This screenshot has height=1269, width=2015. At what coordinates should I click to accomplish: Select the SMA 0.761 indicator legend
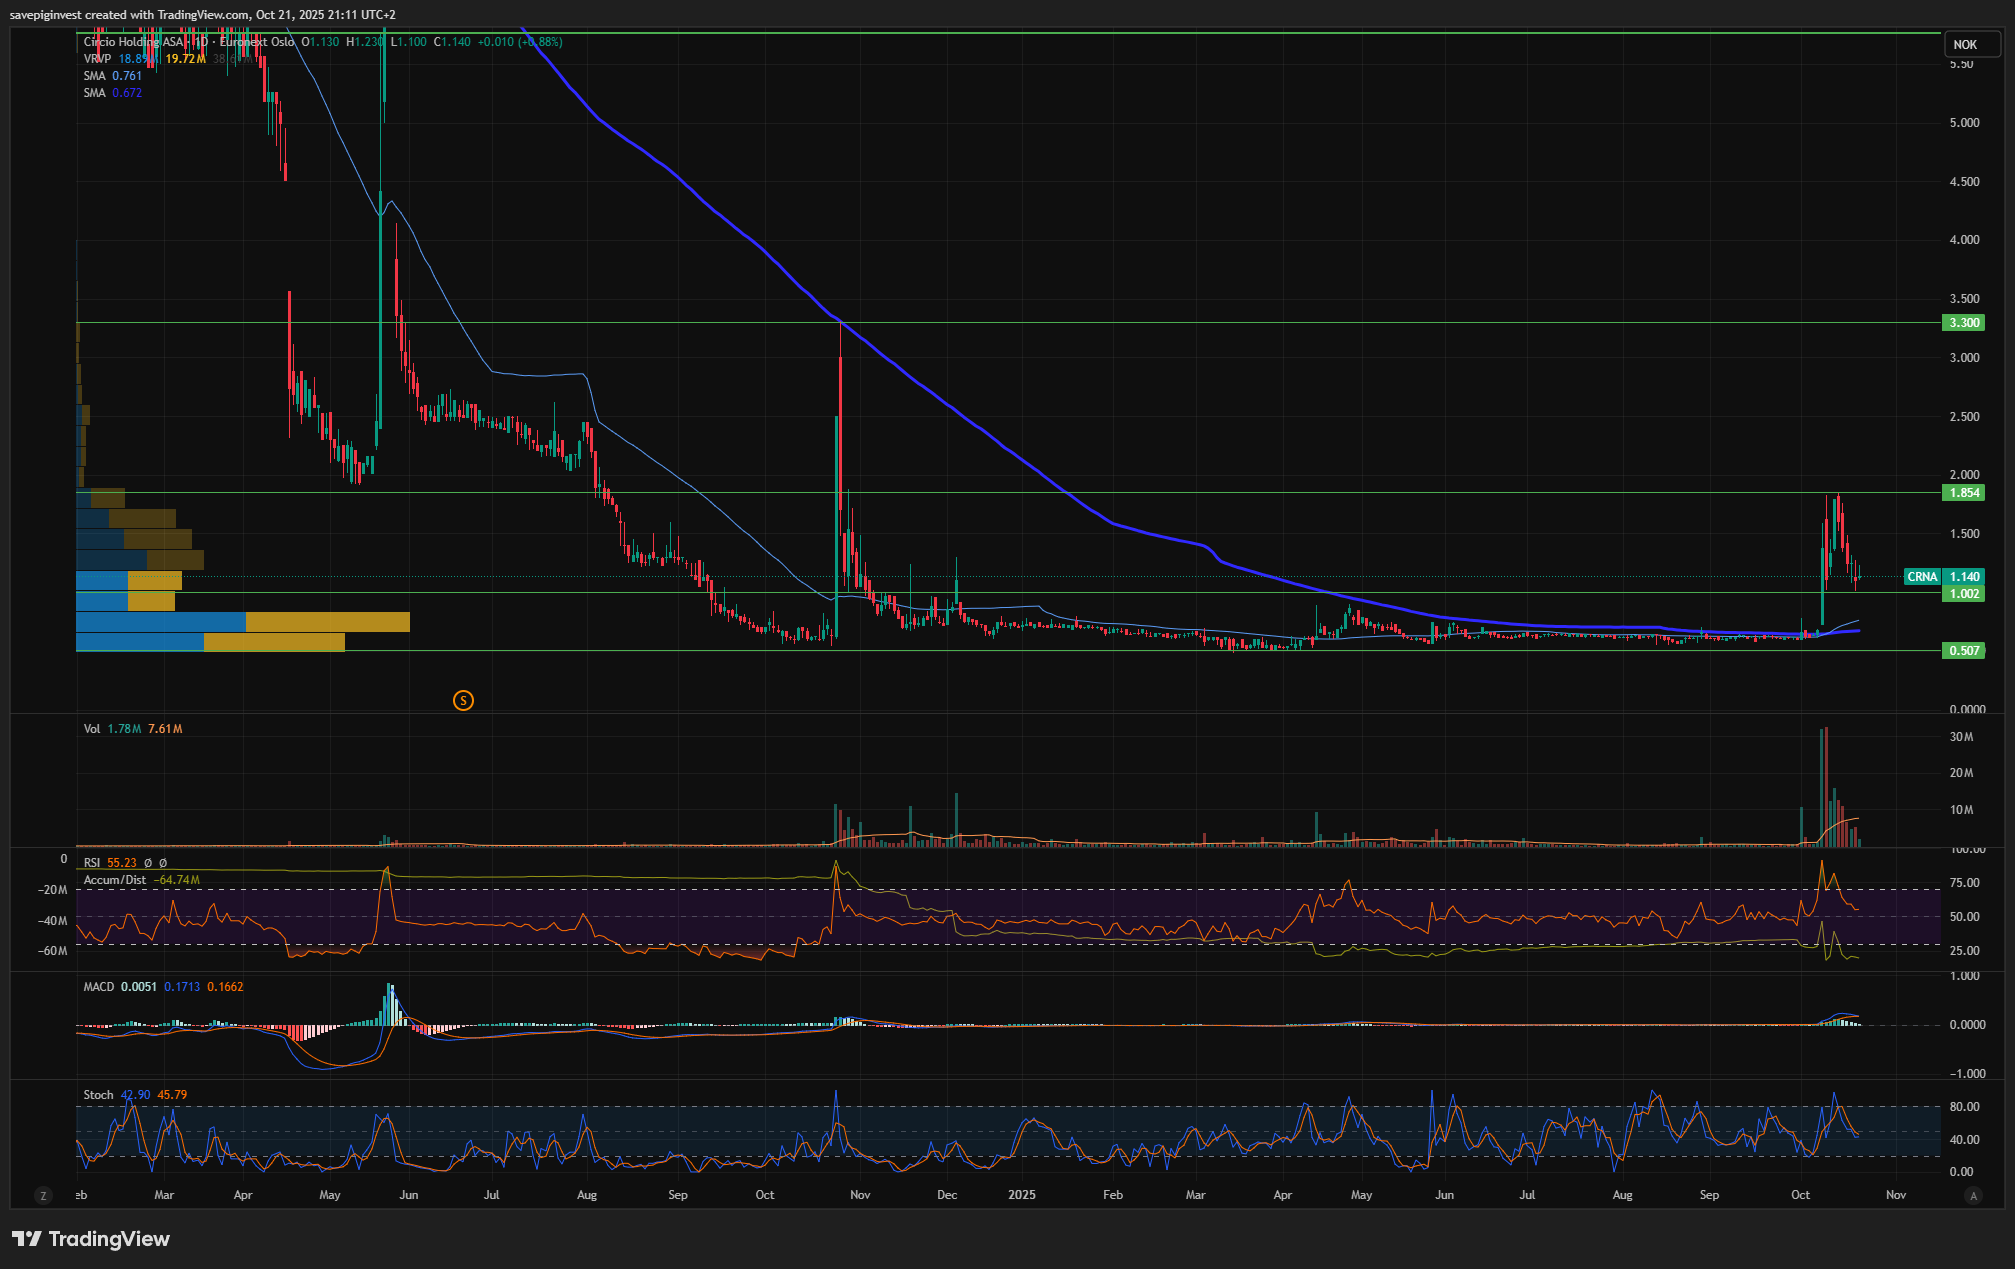click(x=95, y=76)
